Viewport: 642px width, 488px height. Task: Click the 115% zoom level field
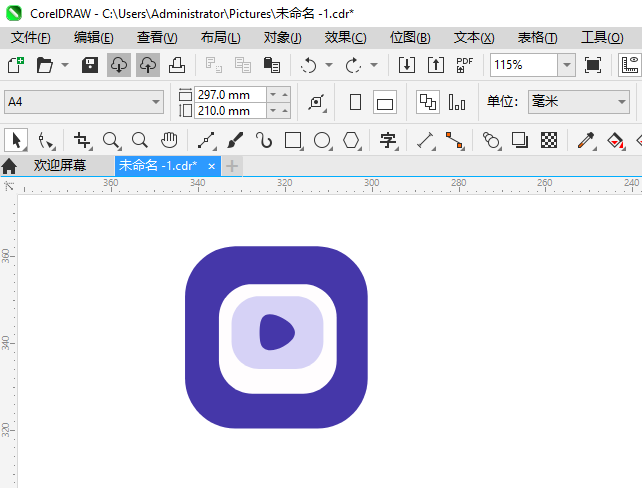pyautogui.click(x=524, y=65)
